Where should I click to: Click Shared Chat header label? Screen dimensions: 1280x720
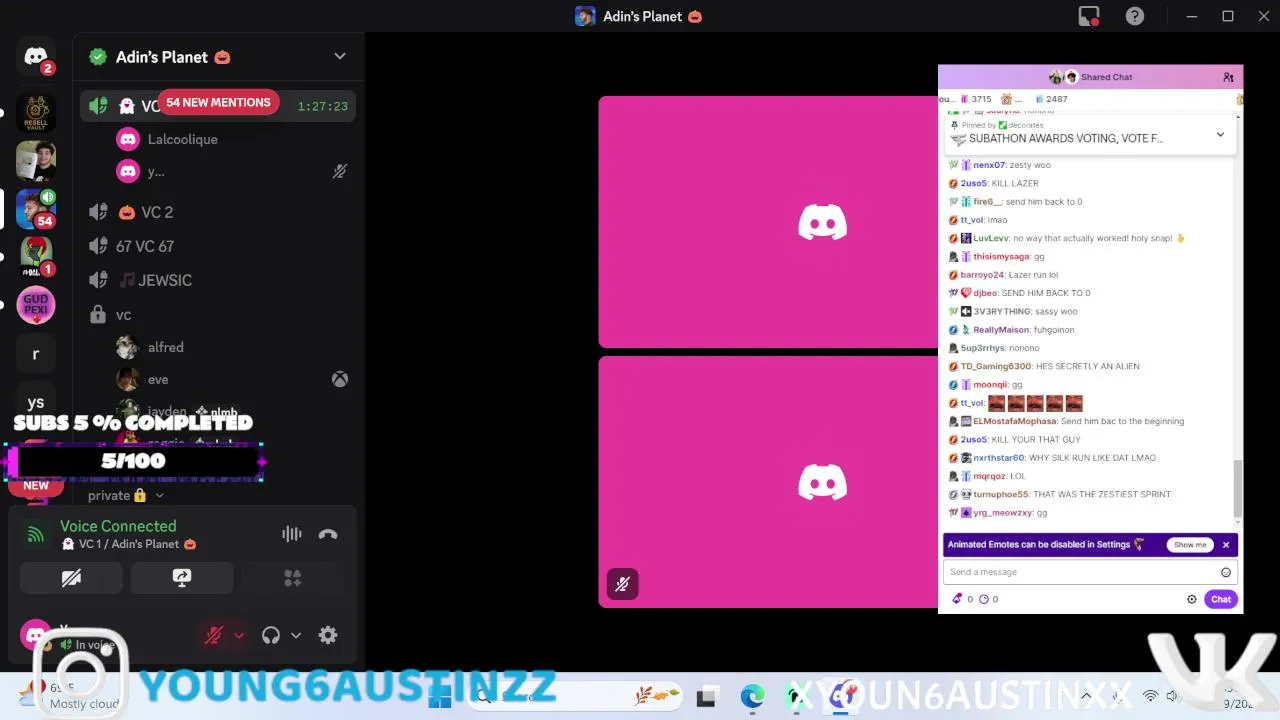tap(1106, 77)
